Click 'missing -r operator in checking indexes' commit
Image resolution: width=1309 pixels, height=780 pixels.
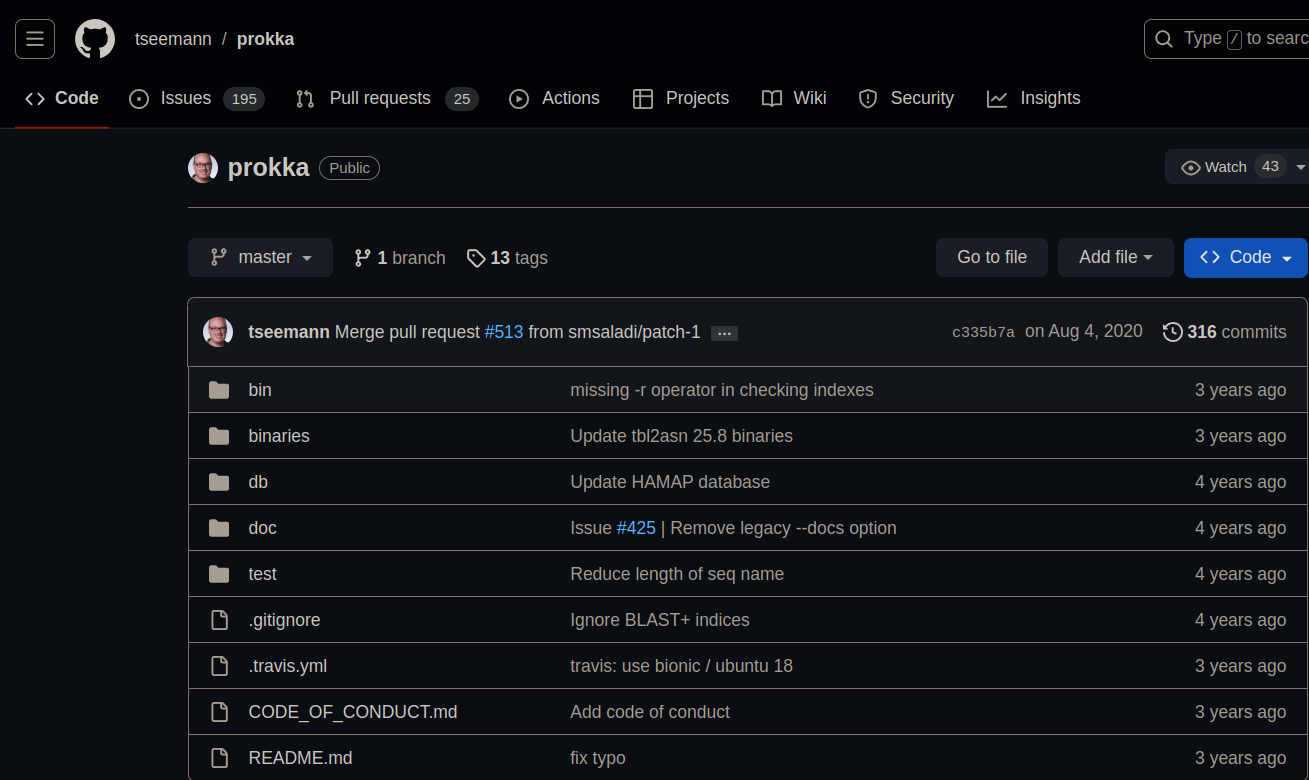pyautogui.click(x=722, y=390)
